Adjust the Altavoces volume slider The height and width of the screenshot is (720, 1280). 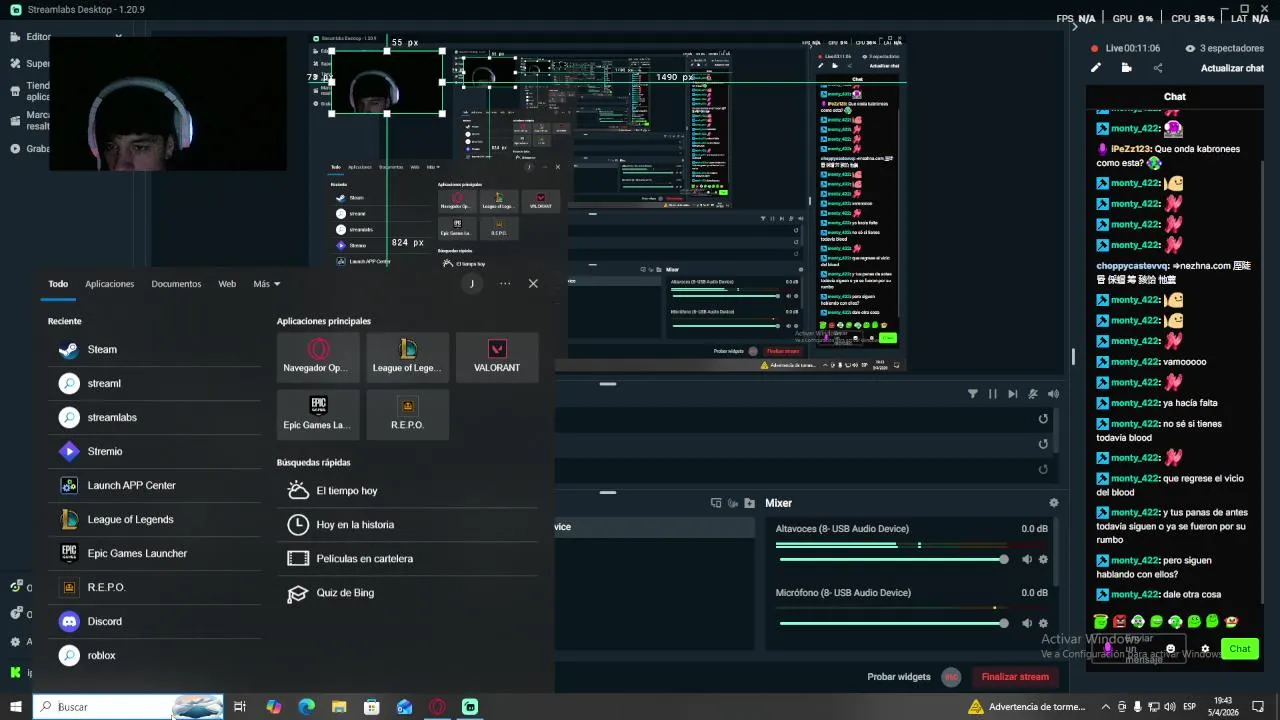pos(892,560)
